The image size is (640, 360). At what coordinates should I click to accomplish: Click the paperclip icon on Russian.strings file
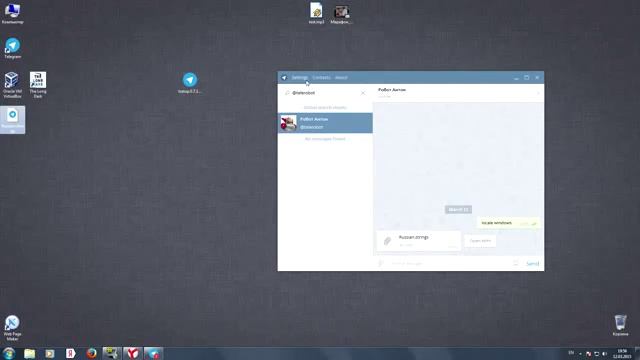pos(387,241)
